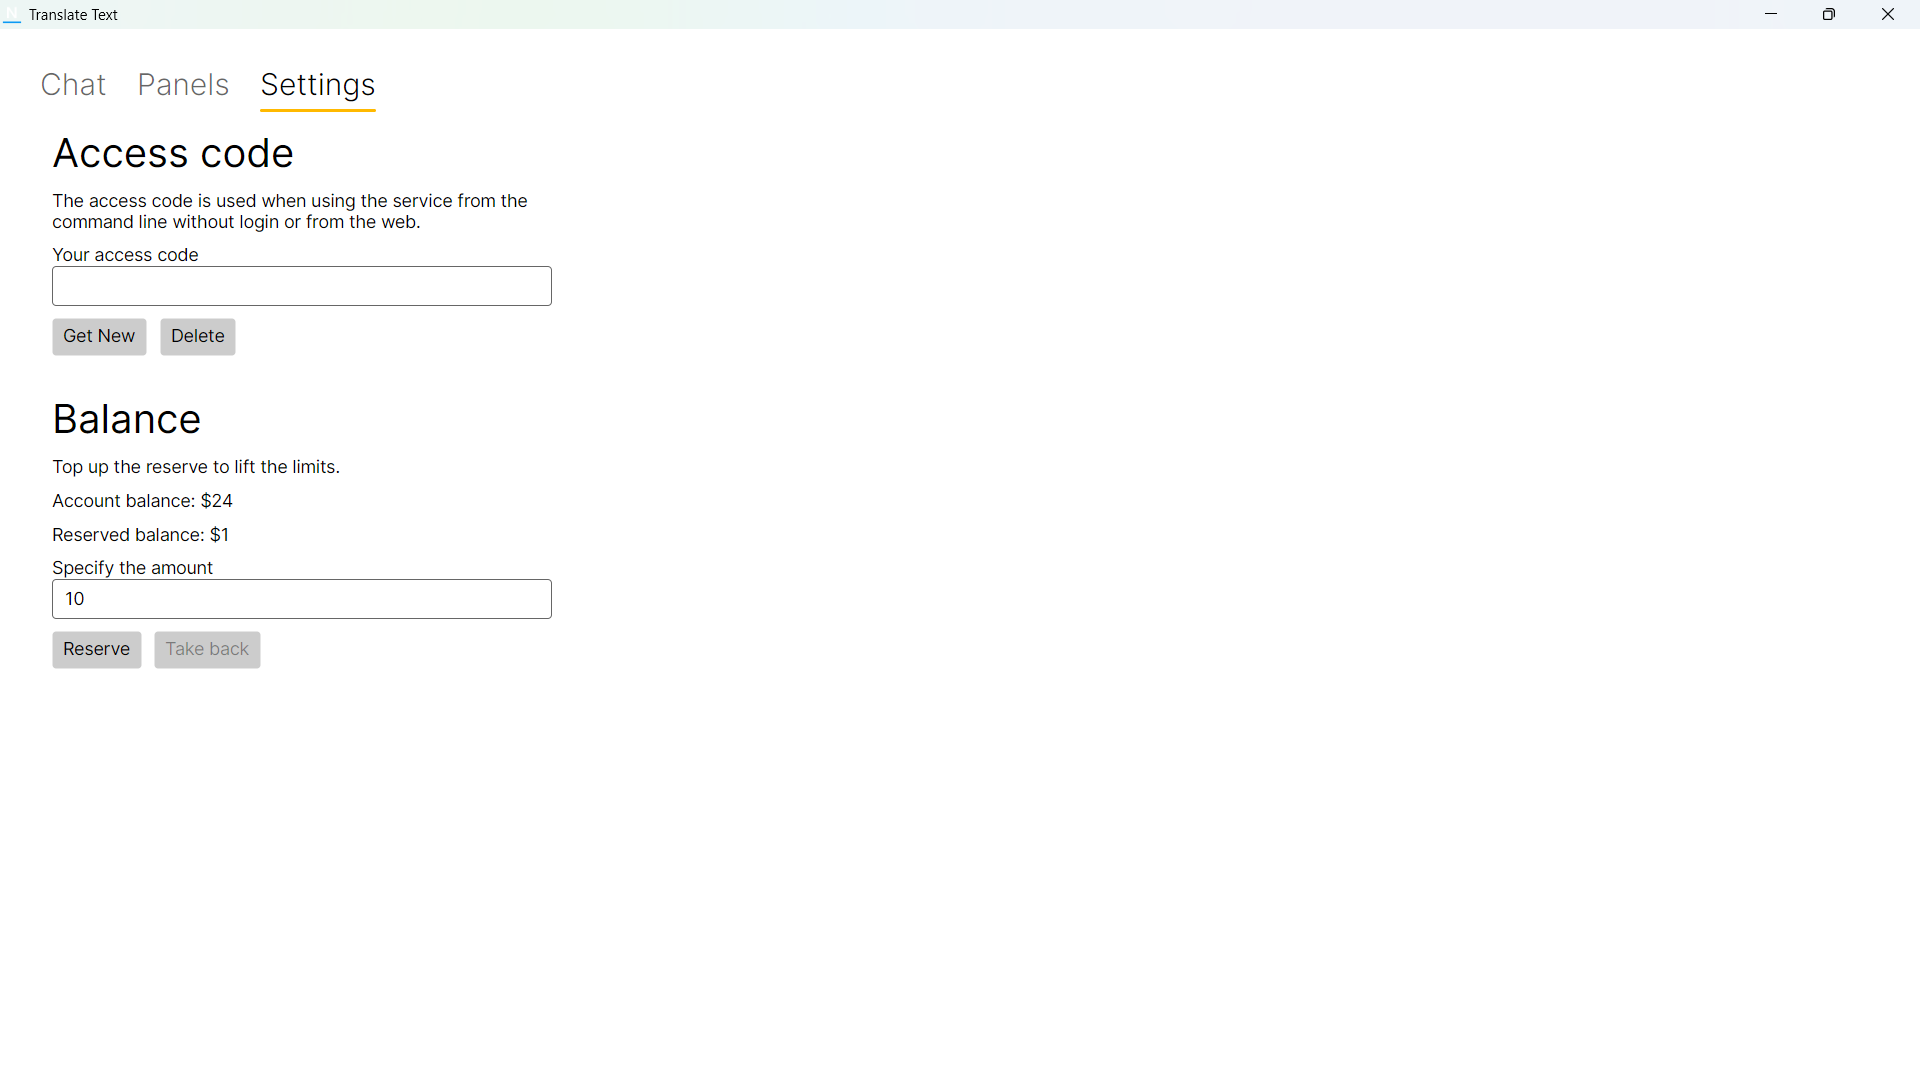Close the Translate Text application
This screenshot has height=1080, width=1920.
[x=1888, y=14]
